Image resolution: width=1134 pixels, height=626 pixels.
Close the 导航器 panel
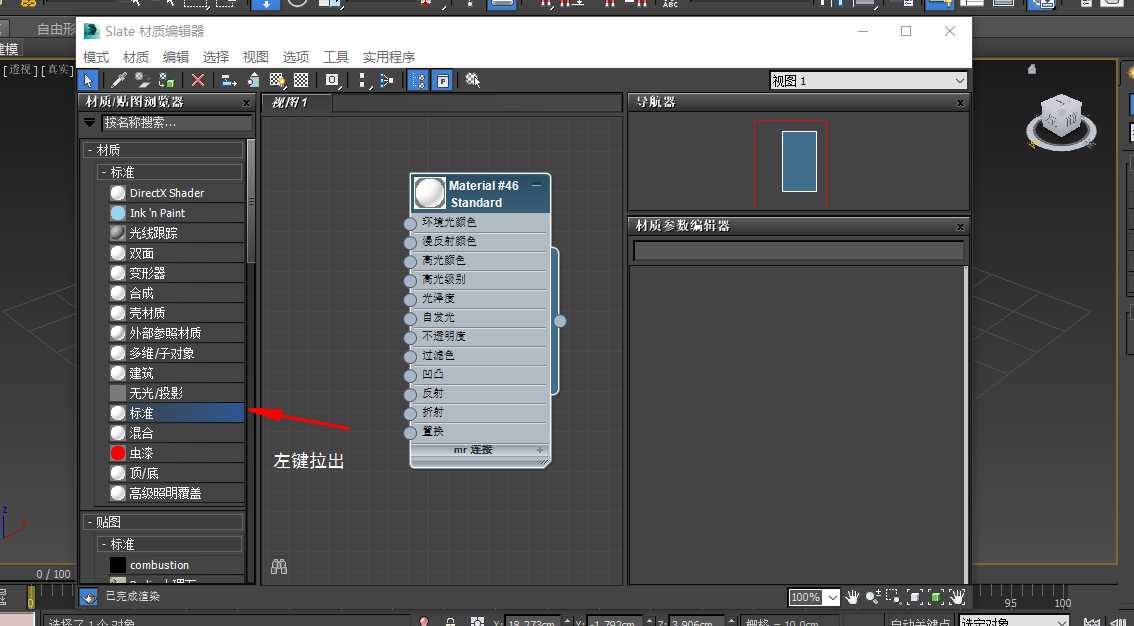point(960,103)
